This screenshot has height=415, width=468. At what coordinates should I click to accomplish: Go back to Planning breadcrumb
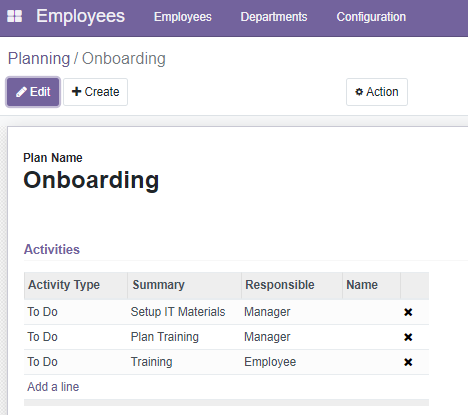tap(39, 59)
